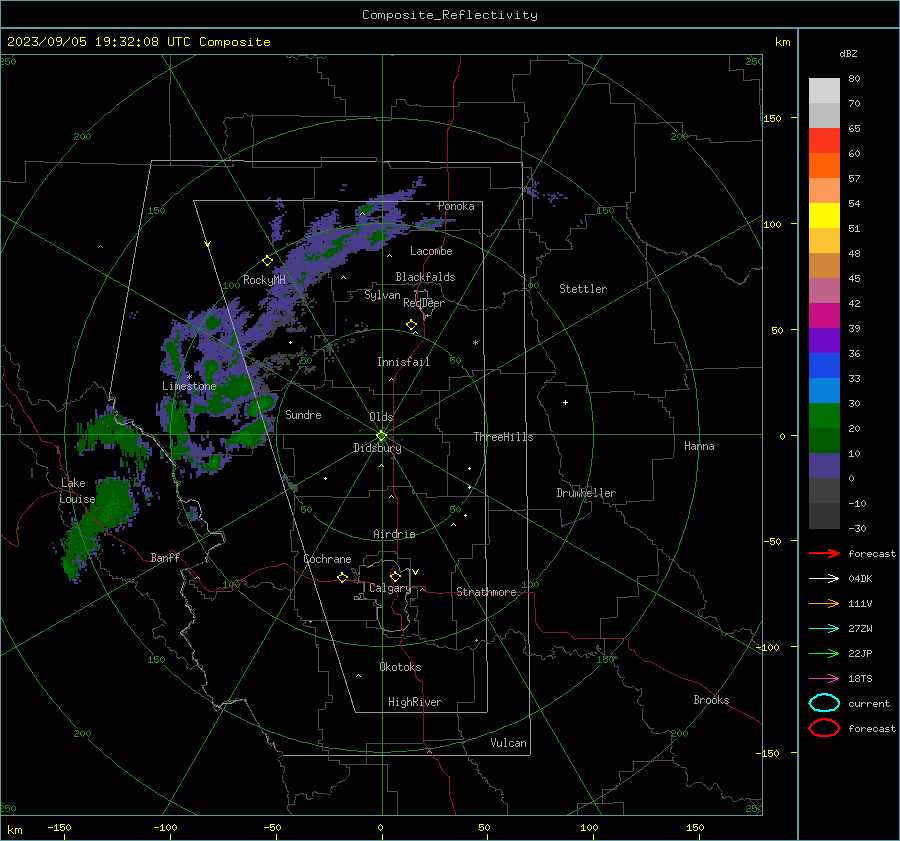The image size is (900, 841).
Task: Click the Blackfalds label
Action: 425,277
